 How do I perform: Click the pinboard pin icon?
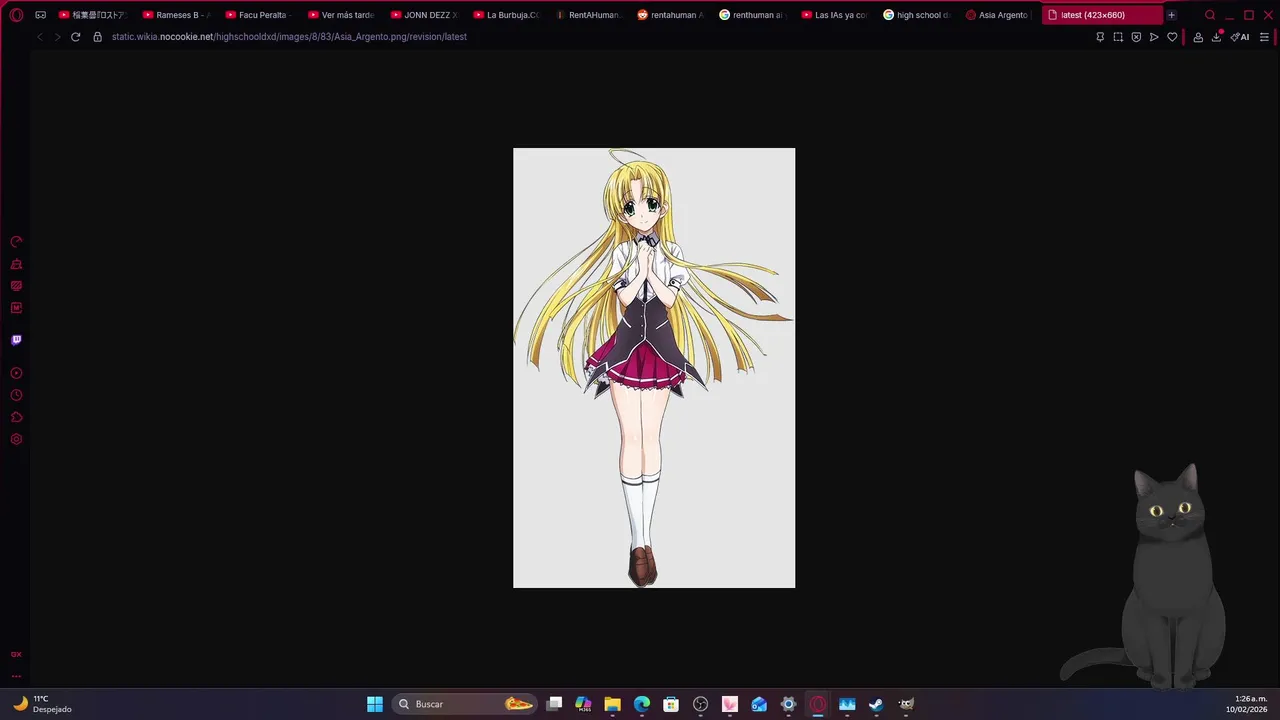(x=1100, y=37)
